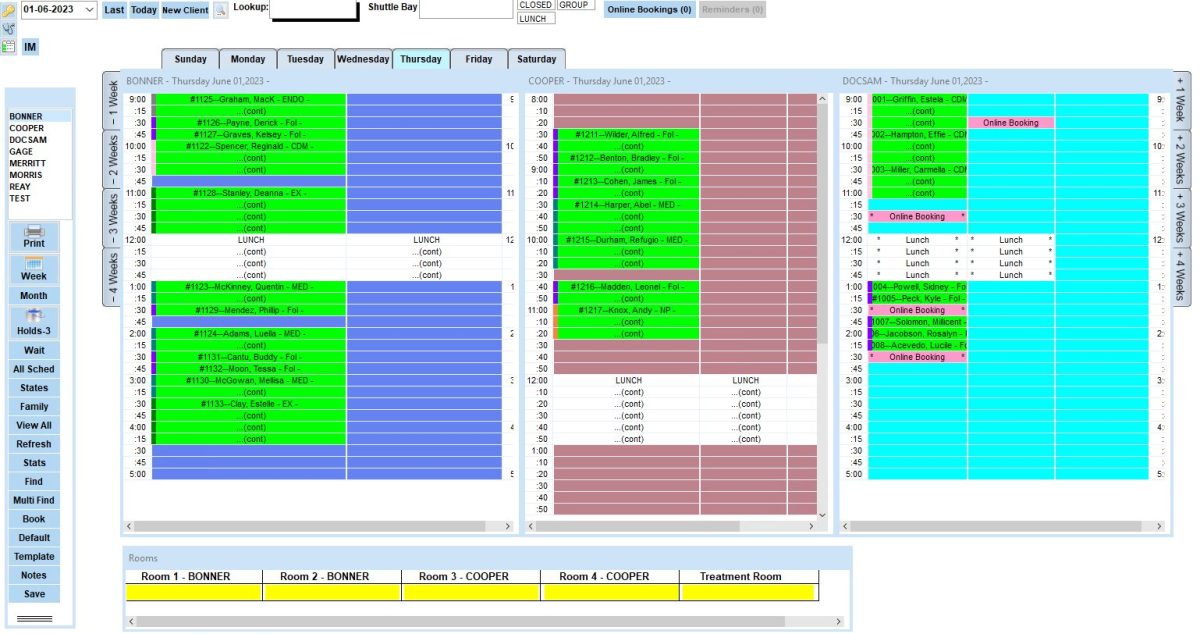The height and width of the screenshot is (634, 1200).
Task: Switch to the Friday tab
Action: (x=479, y=59)
